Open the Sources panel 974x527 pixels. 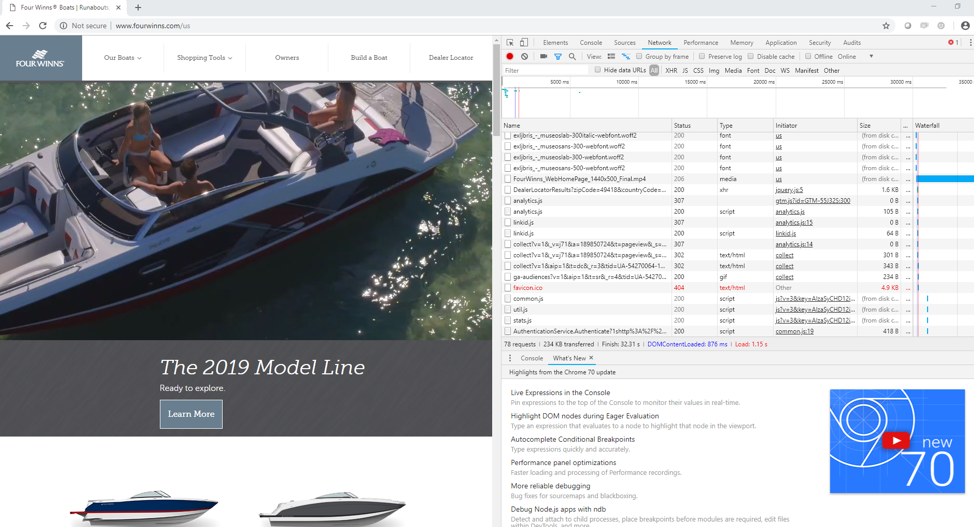point(625,43)
